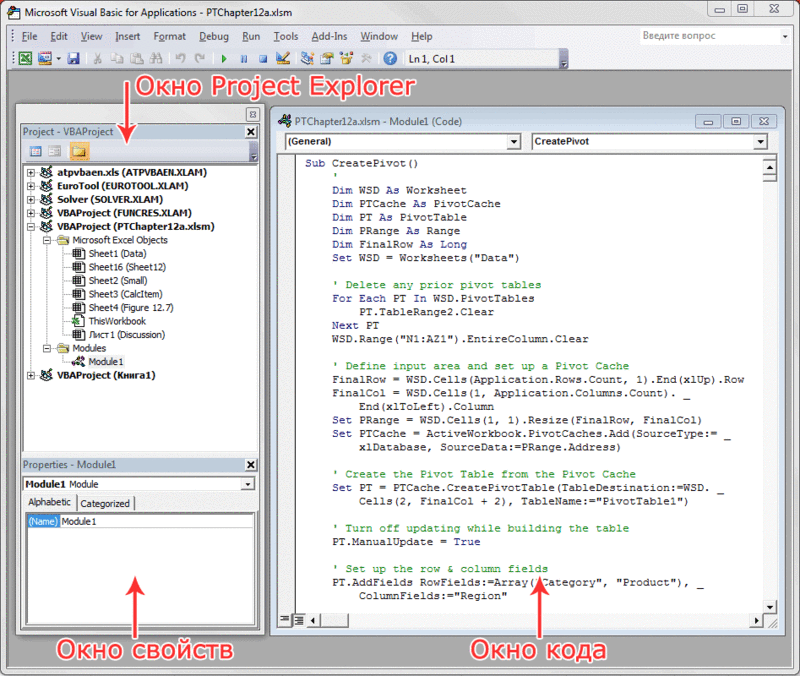Open the Debug menu
The image size is (800, 676).
214,36
